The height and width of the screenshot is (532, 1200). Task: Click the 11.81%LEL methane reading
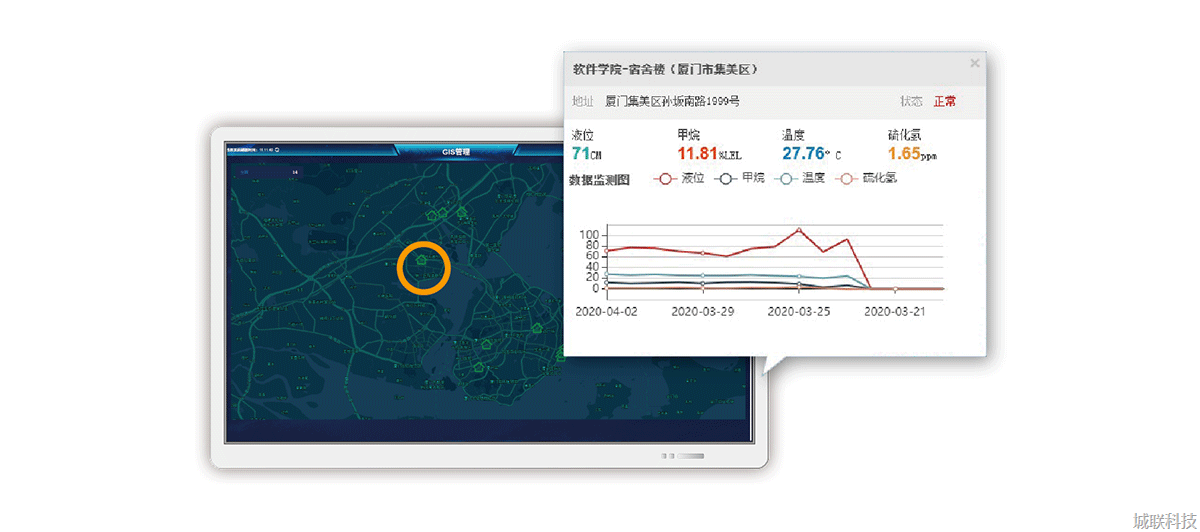pos(710,153)
